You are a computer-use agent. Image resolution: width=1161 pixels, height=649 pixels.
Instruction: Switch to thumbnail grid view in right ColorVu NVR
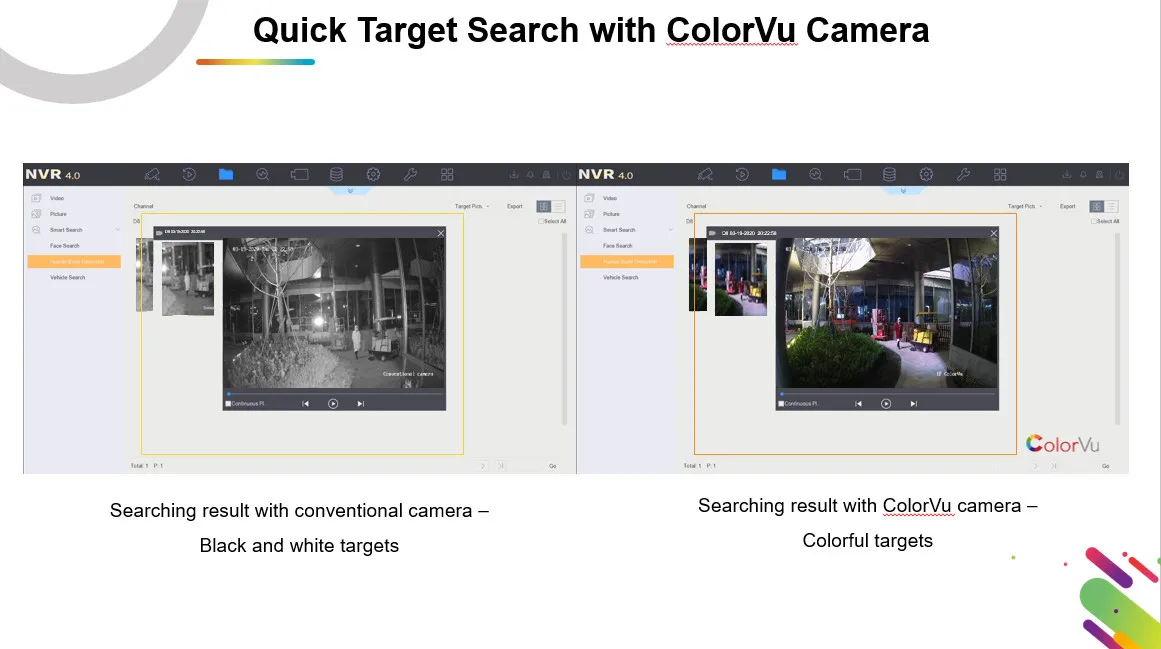(1097, 206)
